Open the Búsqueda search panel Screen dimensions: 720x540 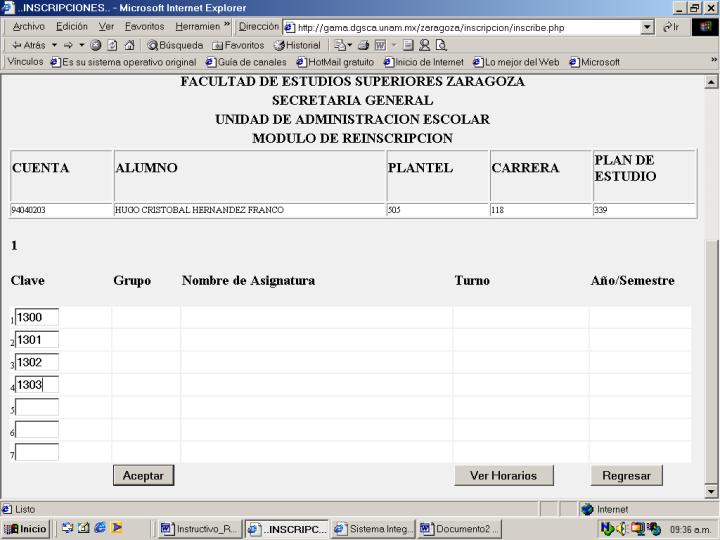(175, 44)
